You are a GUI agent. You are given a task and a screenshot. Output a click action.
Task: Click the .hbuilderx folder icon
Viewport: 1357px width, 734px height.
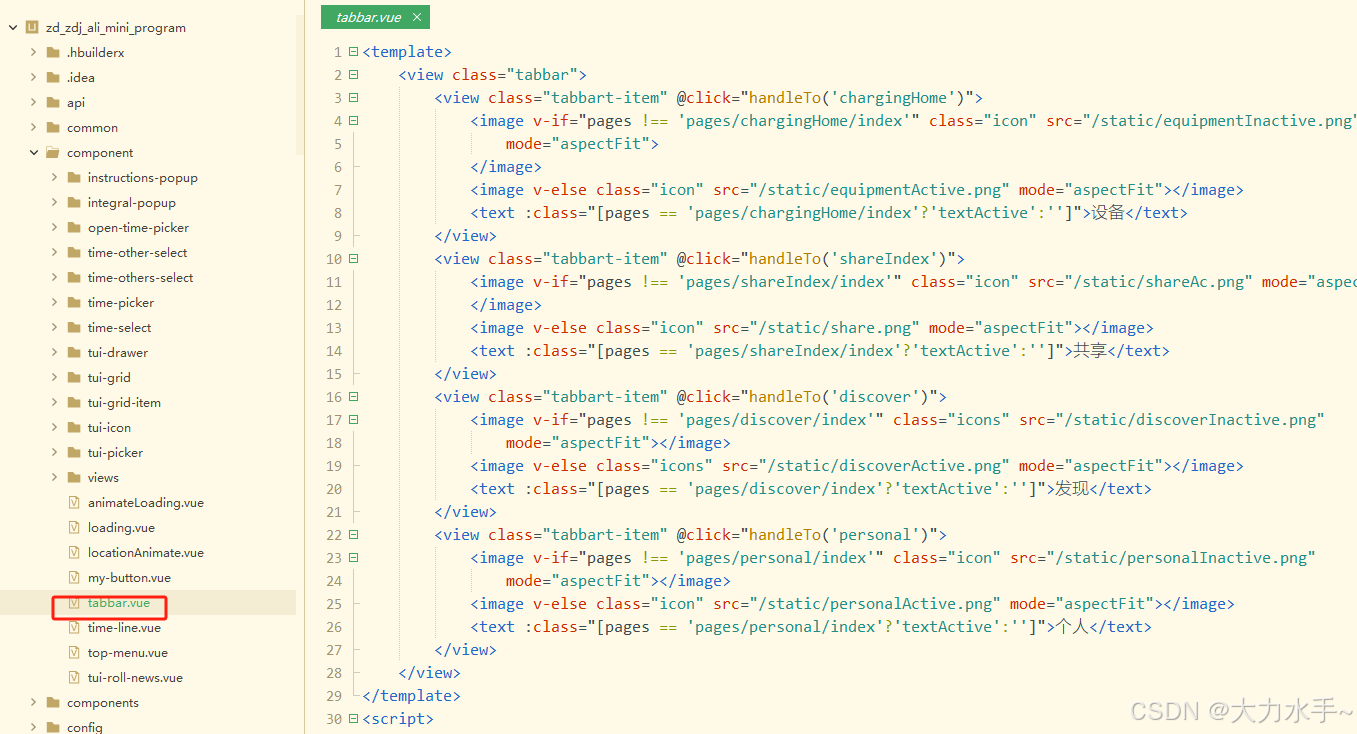(x=53, y=52)
